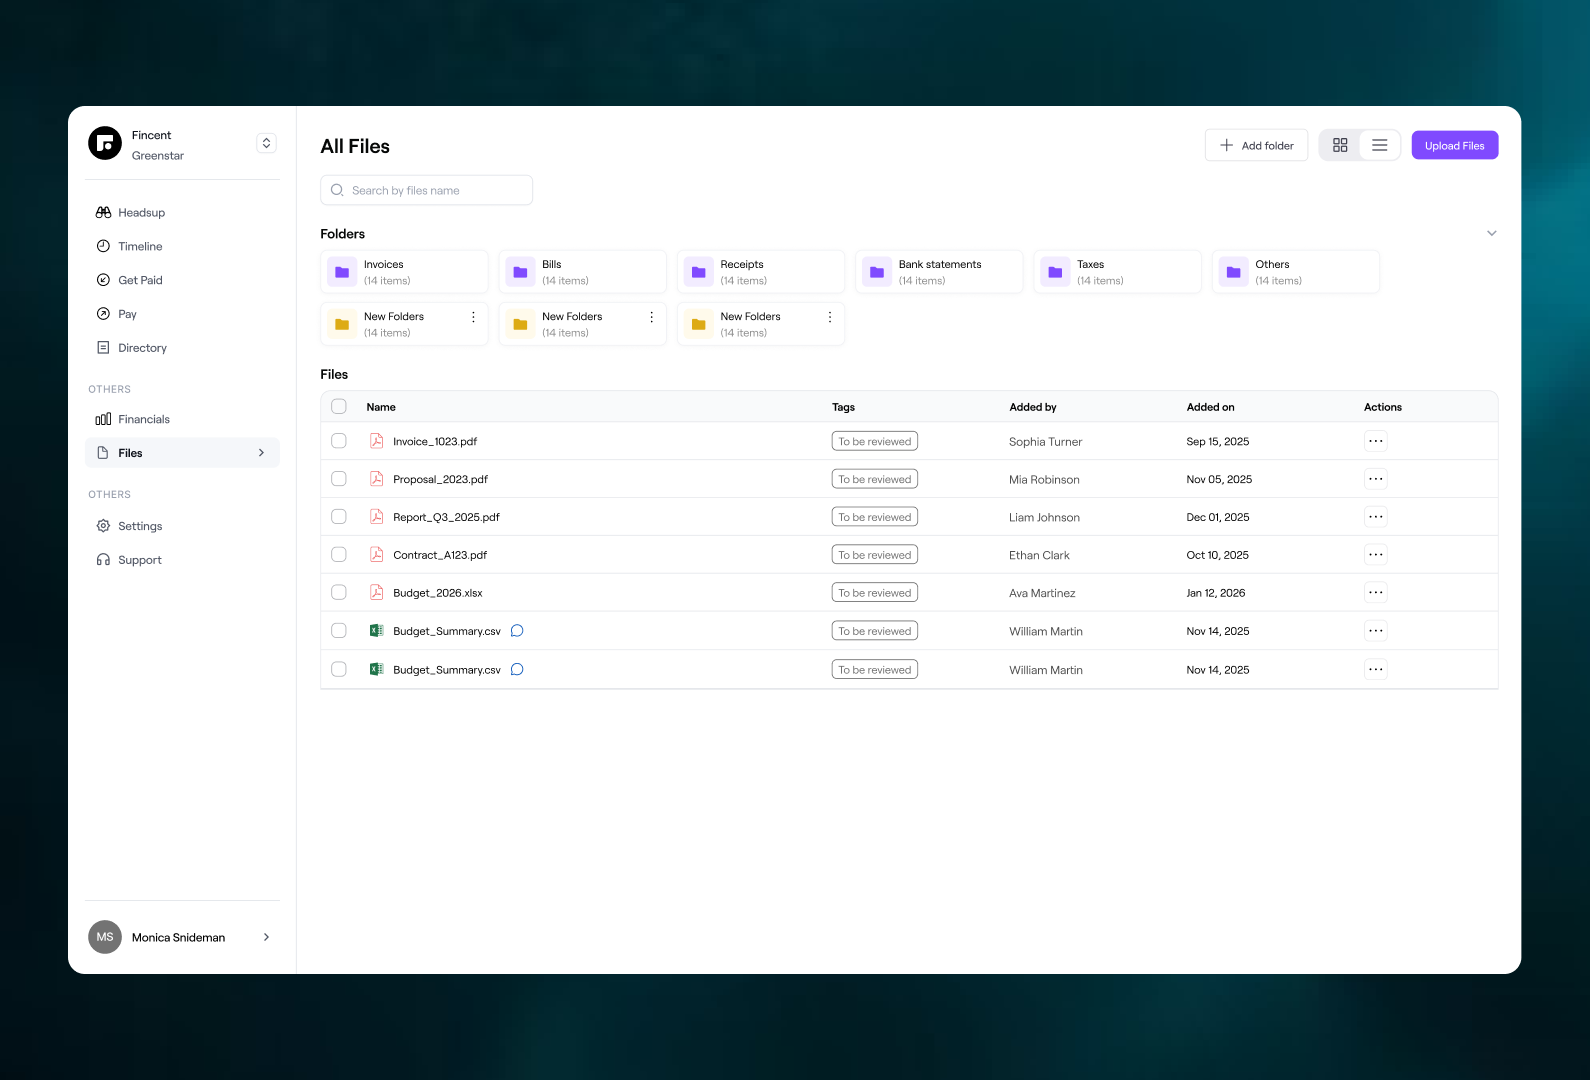The image size is (1590, 1080).
Task: Open the Invoices folder
Action: (x=404, y=272)
